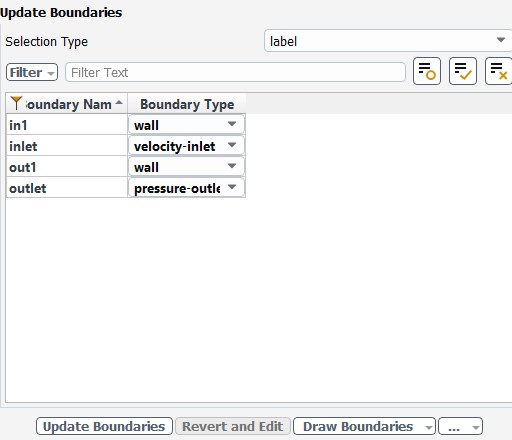This screenshot has height=440, width=512.
Task: Click the funnel icon in Boundary Name header
Action: click(16, 103)
